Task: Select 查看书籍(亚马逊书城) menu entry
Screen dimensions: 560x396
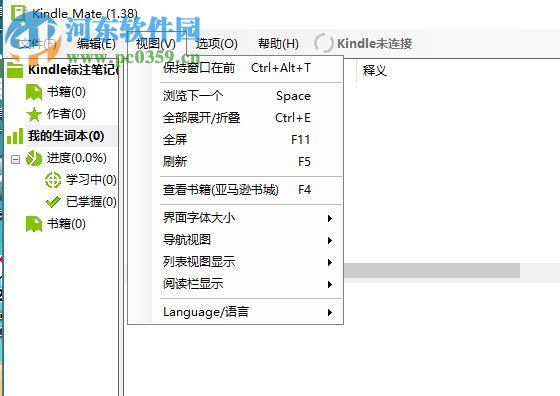Action: [236, 190]
